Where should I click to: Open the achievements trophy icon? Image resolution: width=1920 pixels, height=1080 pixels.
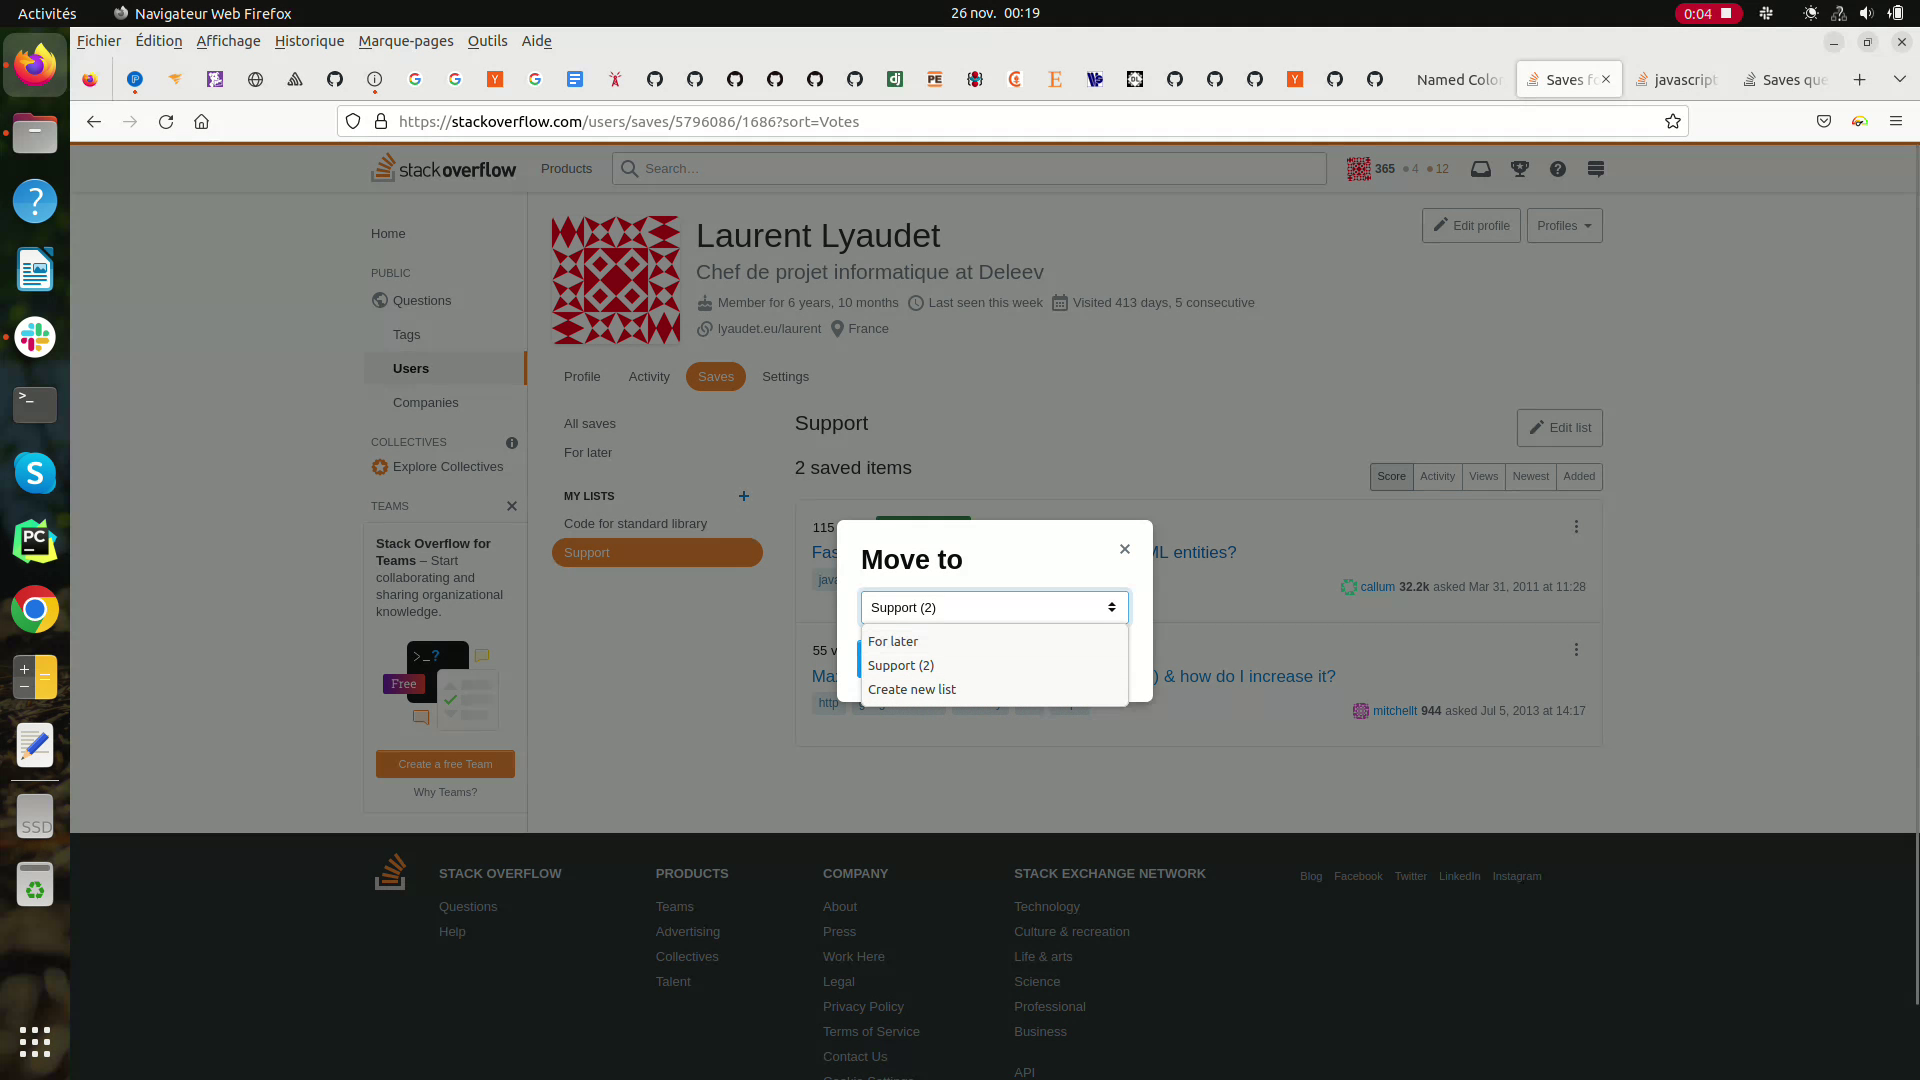[x=1520, y=169]
